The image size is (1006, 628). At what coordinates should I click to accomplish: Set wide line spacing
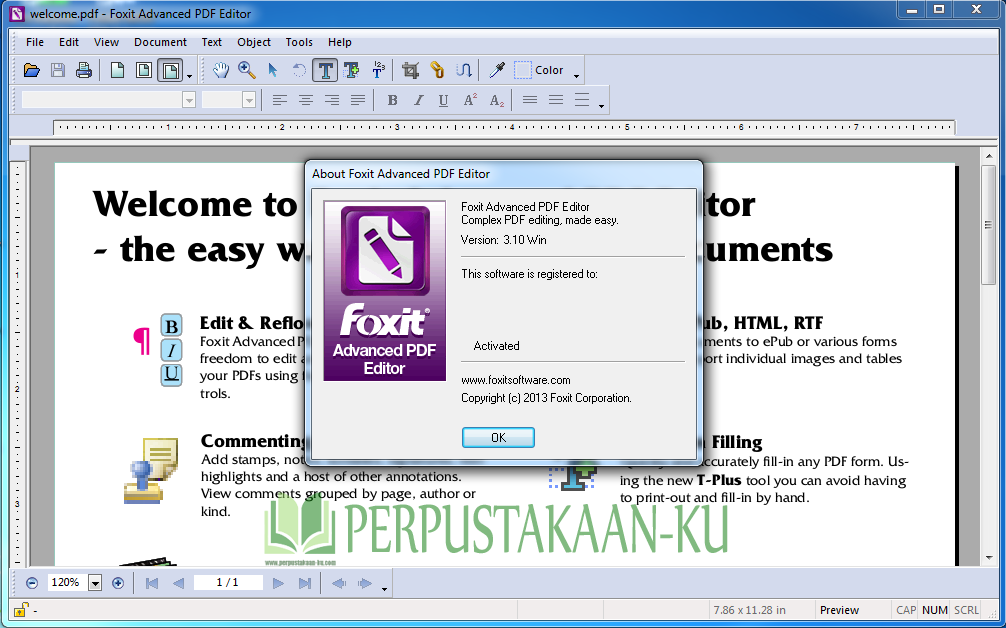pos(581,100)
